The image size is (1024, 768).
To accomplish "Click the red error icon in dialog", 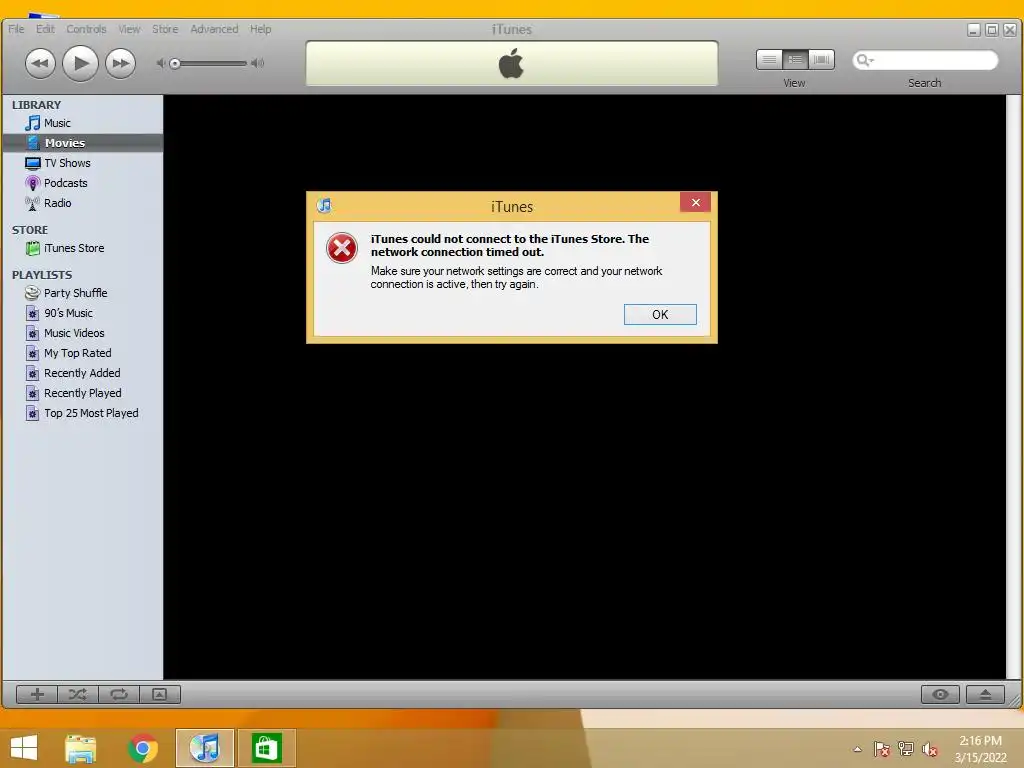I will (x=342, y=248).
